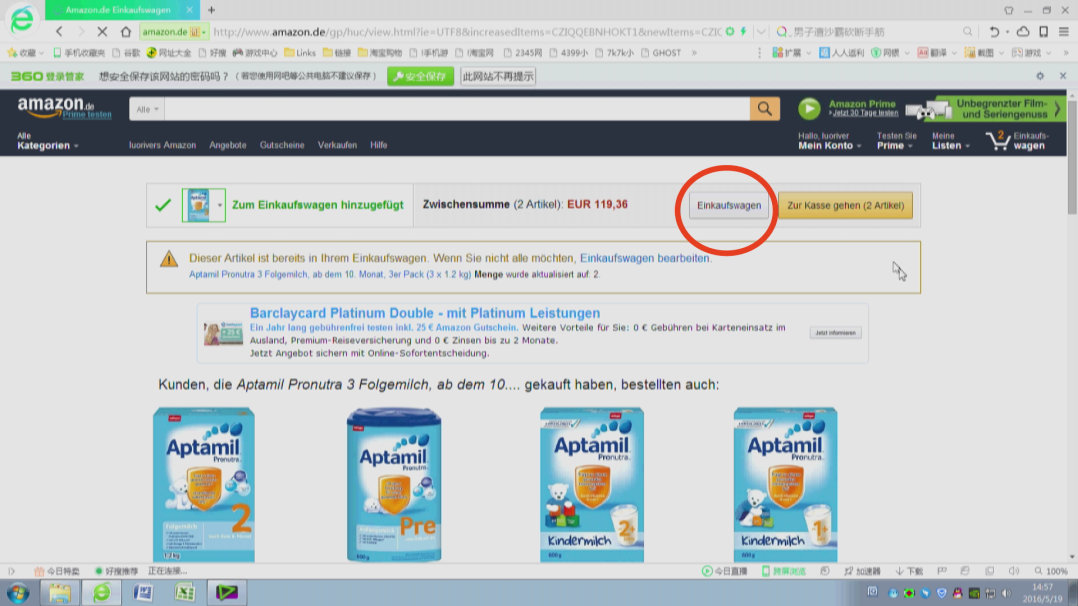Open Angebote nav item
Screen dimensions: 1078x606
pos(228,145)
